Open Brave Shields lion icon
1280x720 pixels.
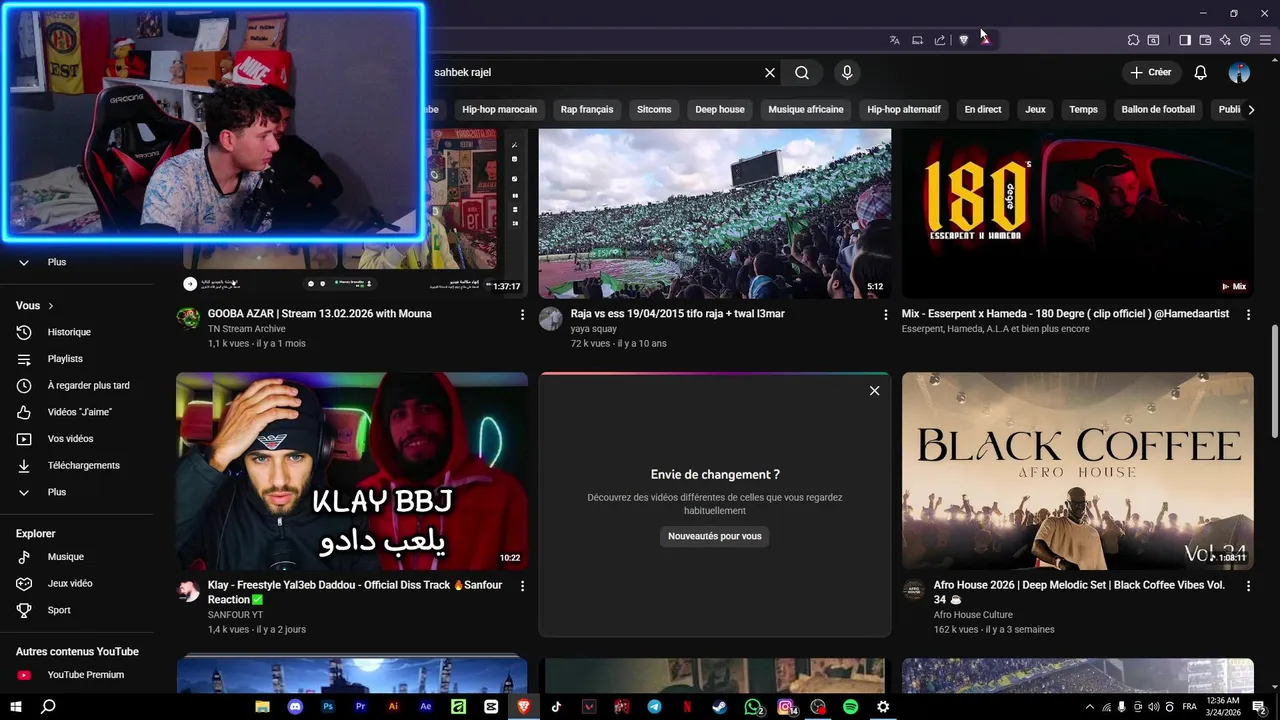[964, 40]
